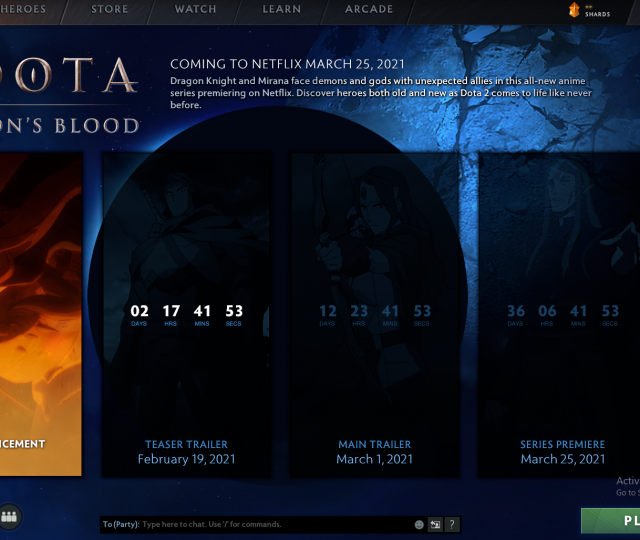640x540 pixels.
Task: Click the Teaser Trailer card
Action: tap(186, 250)
